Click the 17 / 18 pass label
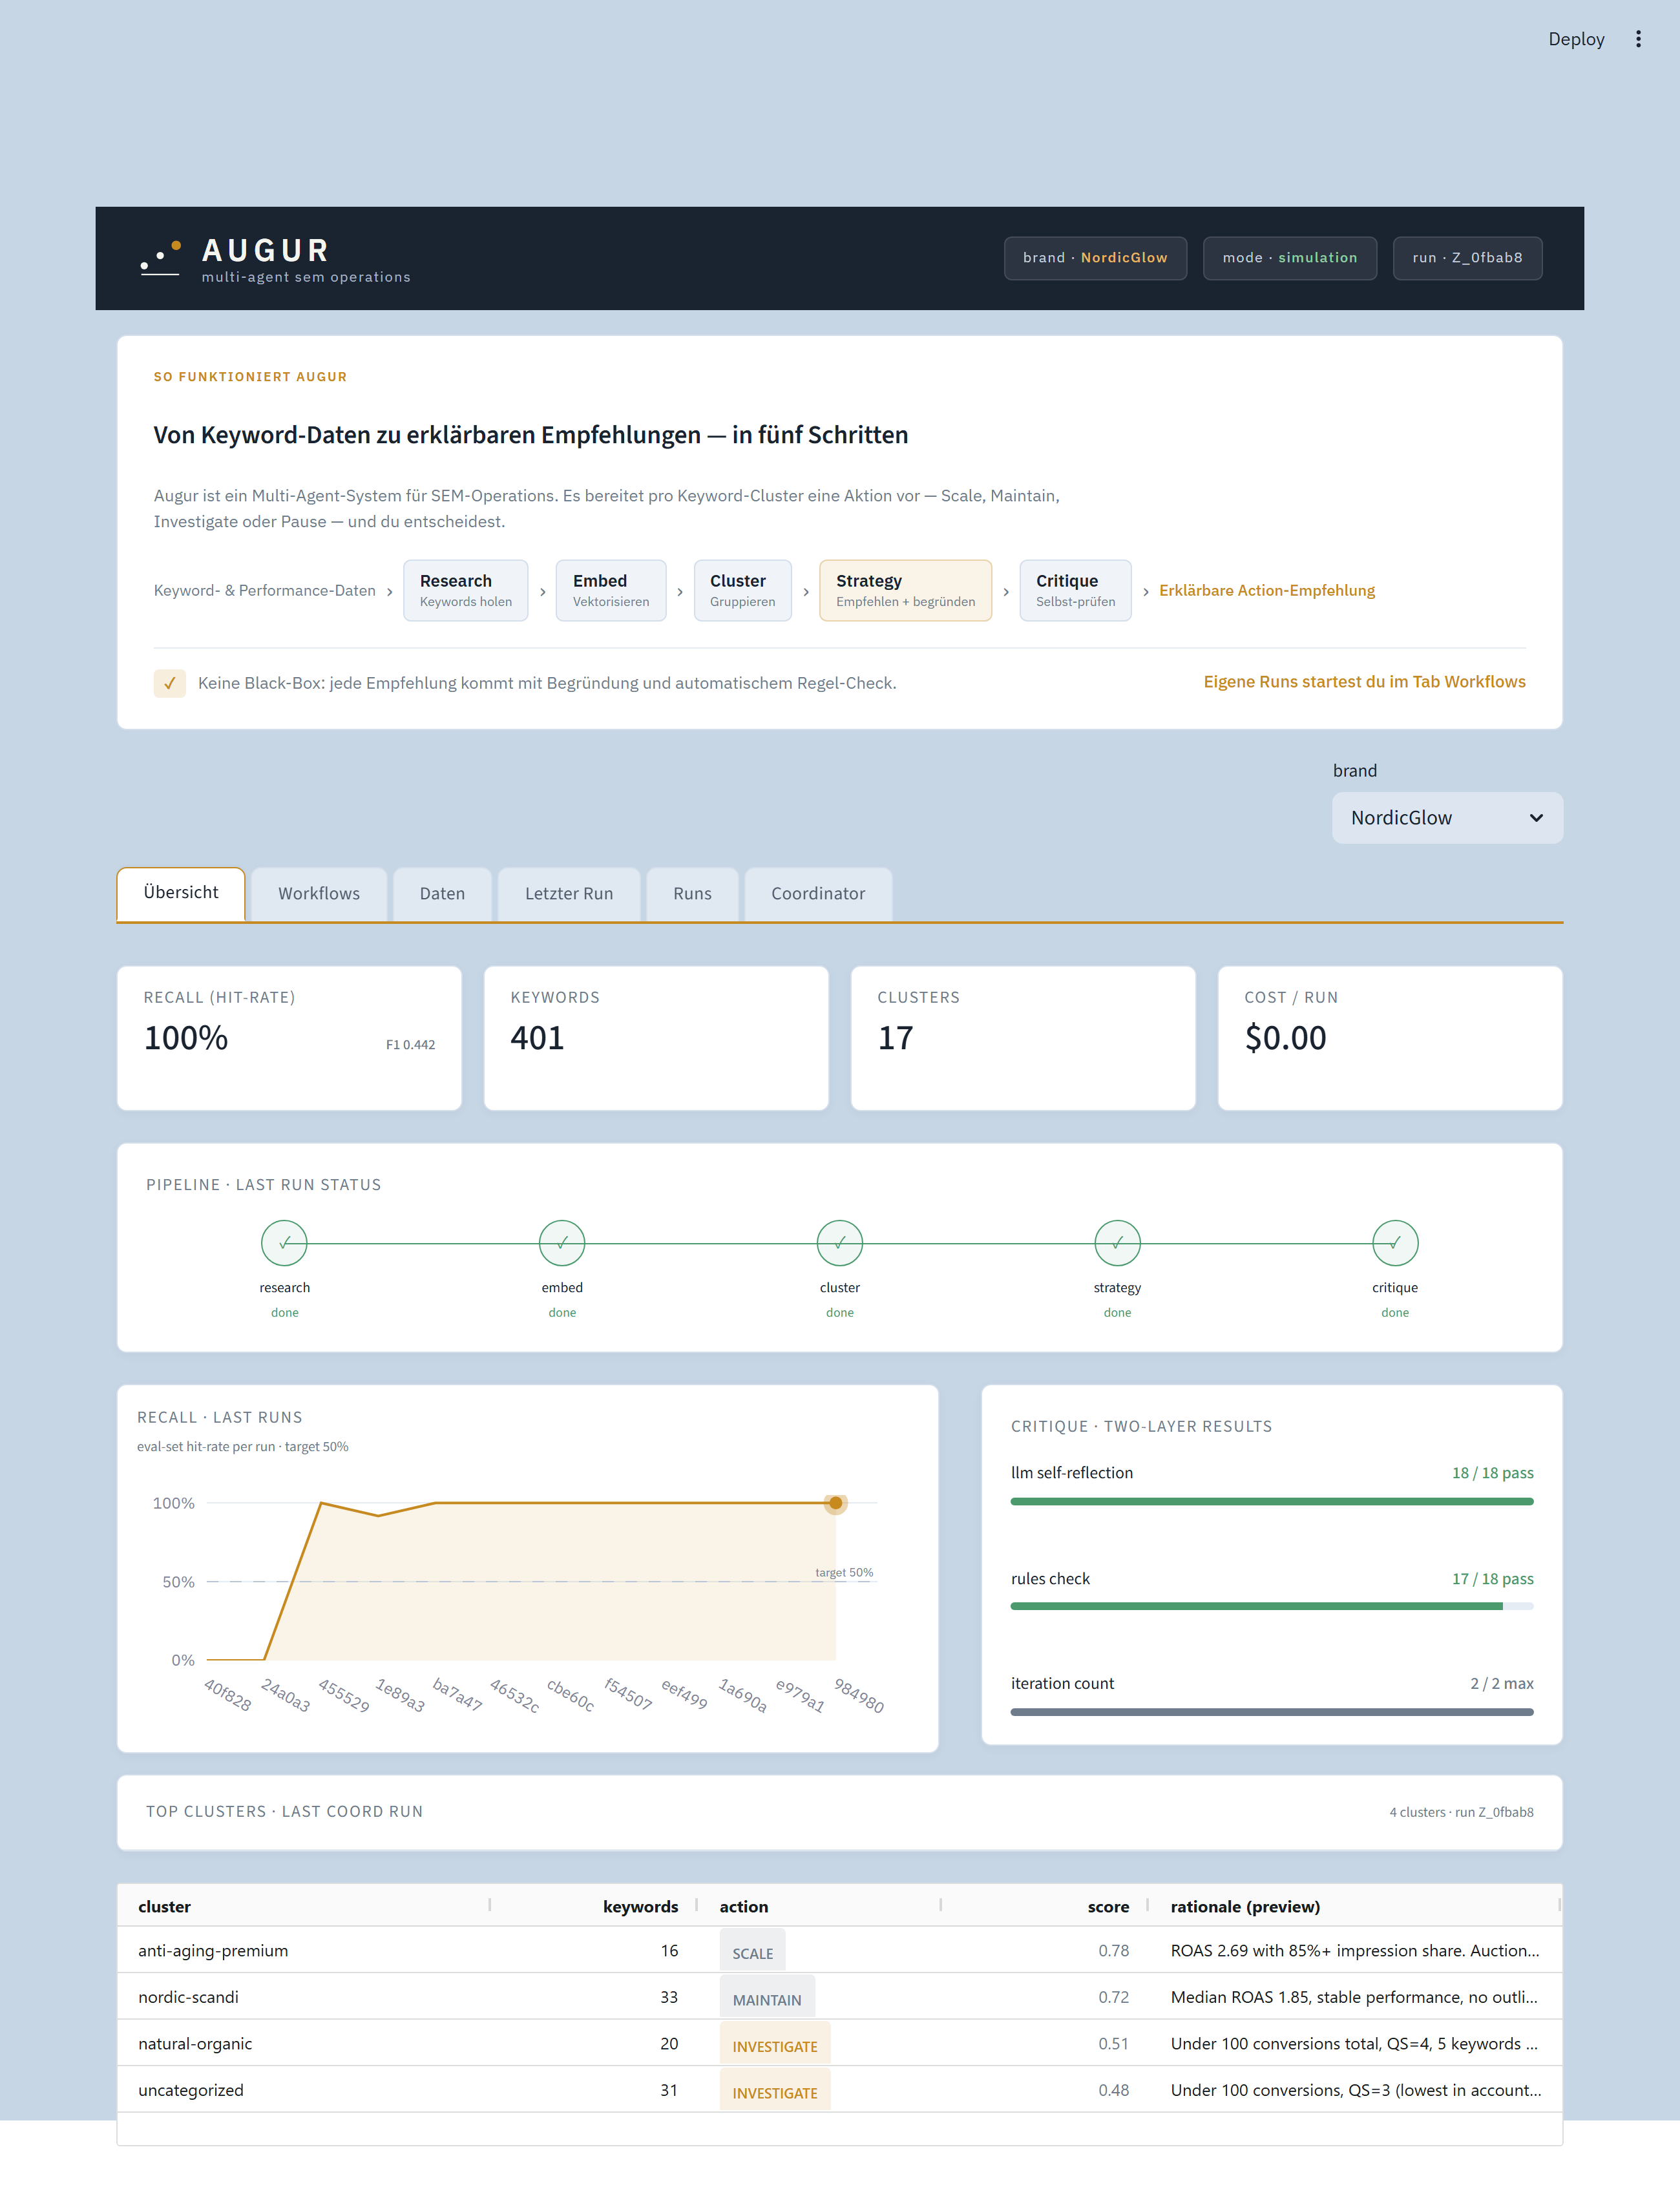Image resolution: width=1680 pixels, height=2198 pixels. [1492, 1578]
